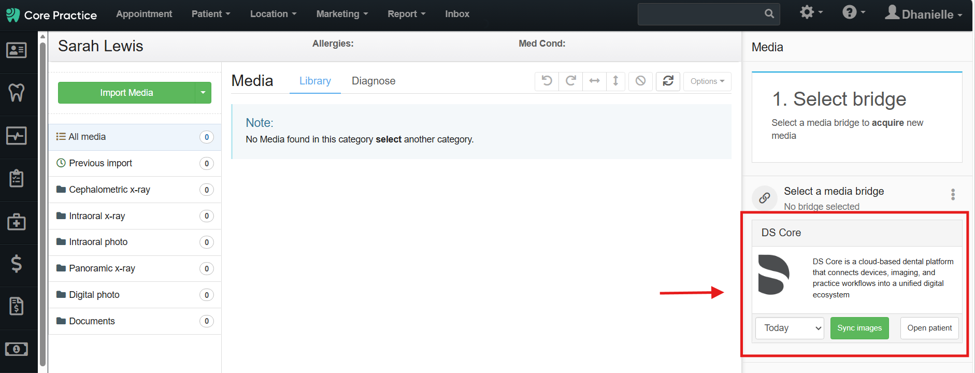Expand the Import Media dropdown arrow
The height and width of the screenshot is (373, 975).
point(203,93)
